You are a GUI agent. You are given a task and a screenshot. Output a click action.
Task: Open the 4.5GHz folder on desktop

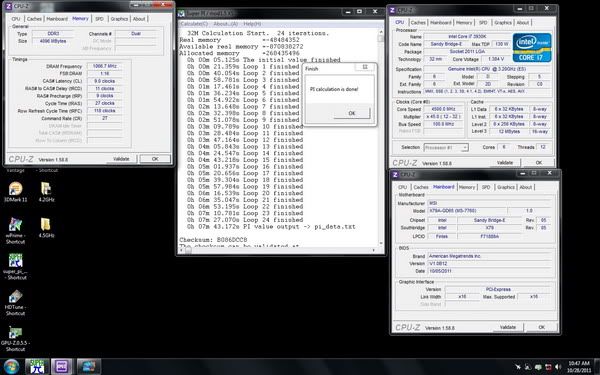click(46, 228)
